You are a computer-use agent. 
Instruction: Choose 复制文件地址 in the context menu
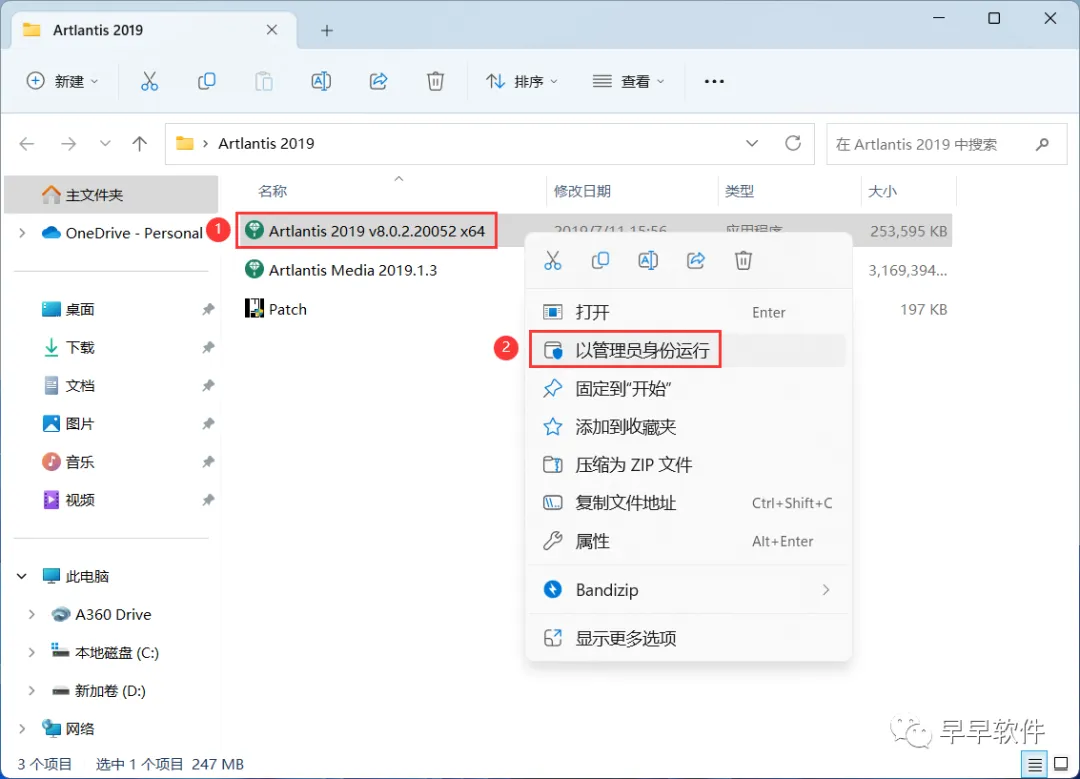[687, 503]
